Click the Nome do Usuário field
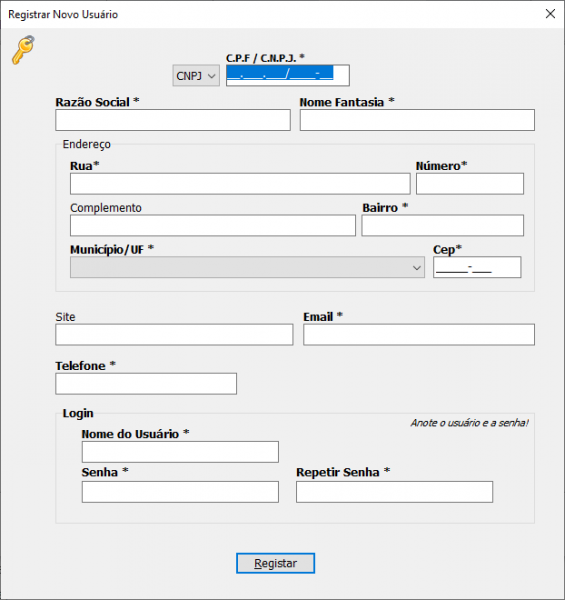Screen dimensions: 565x600 pos(180,452)
